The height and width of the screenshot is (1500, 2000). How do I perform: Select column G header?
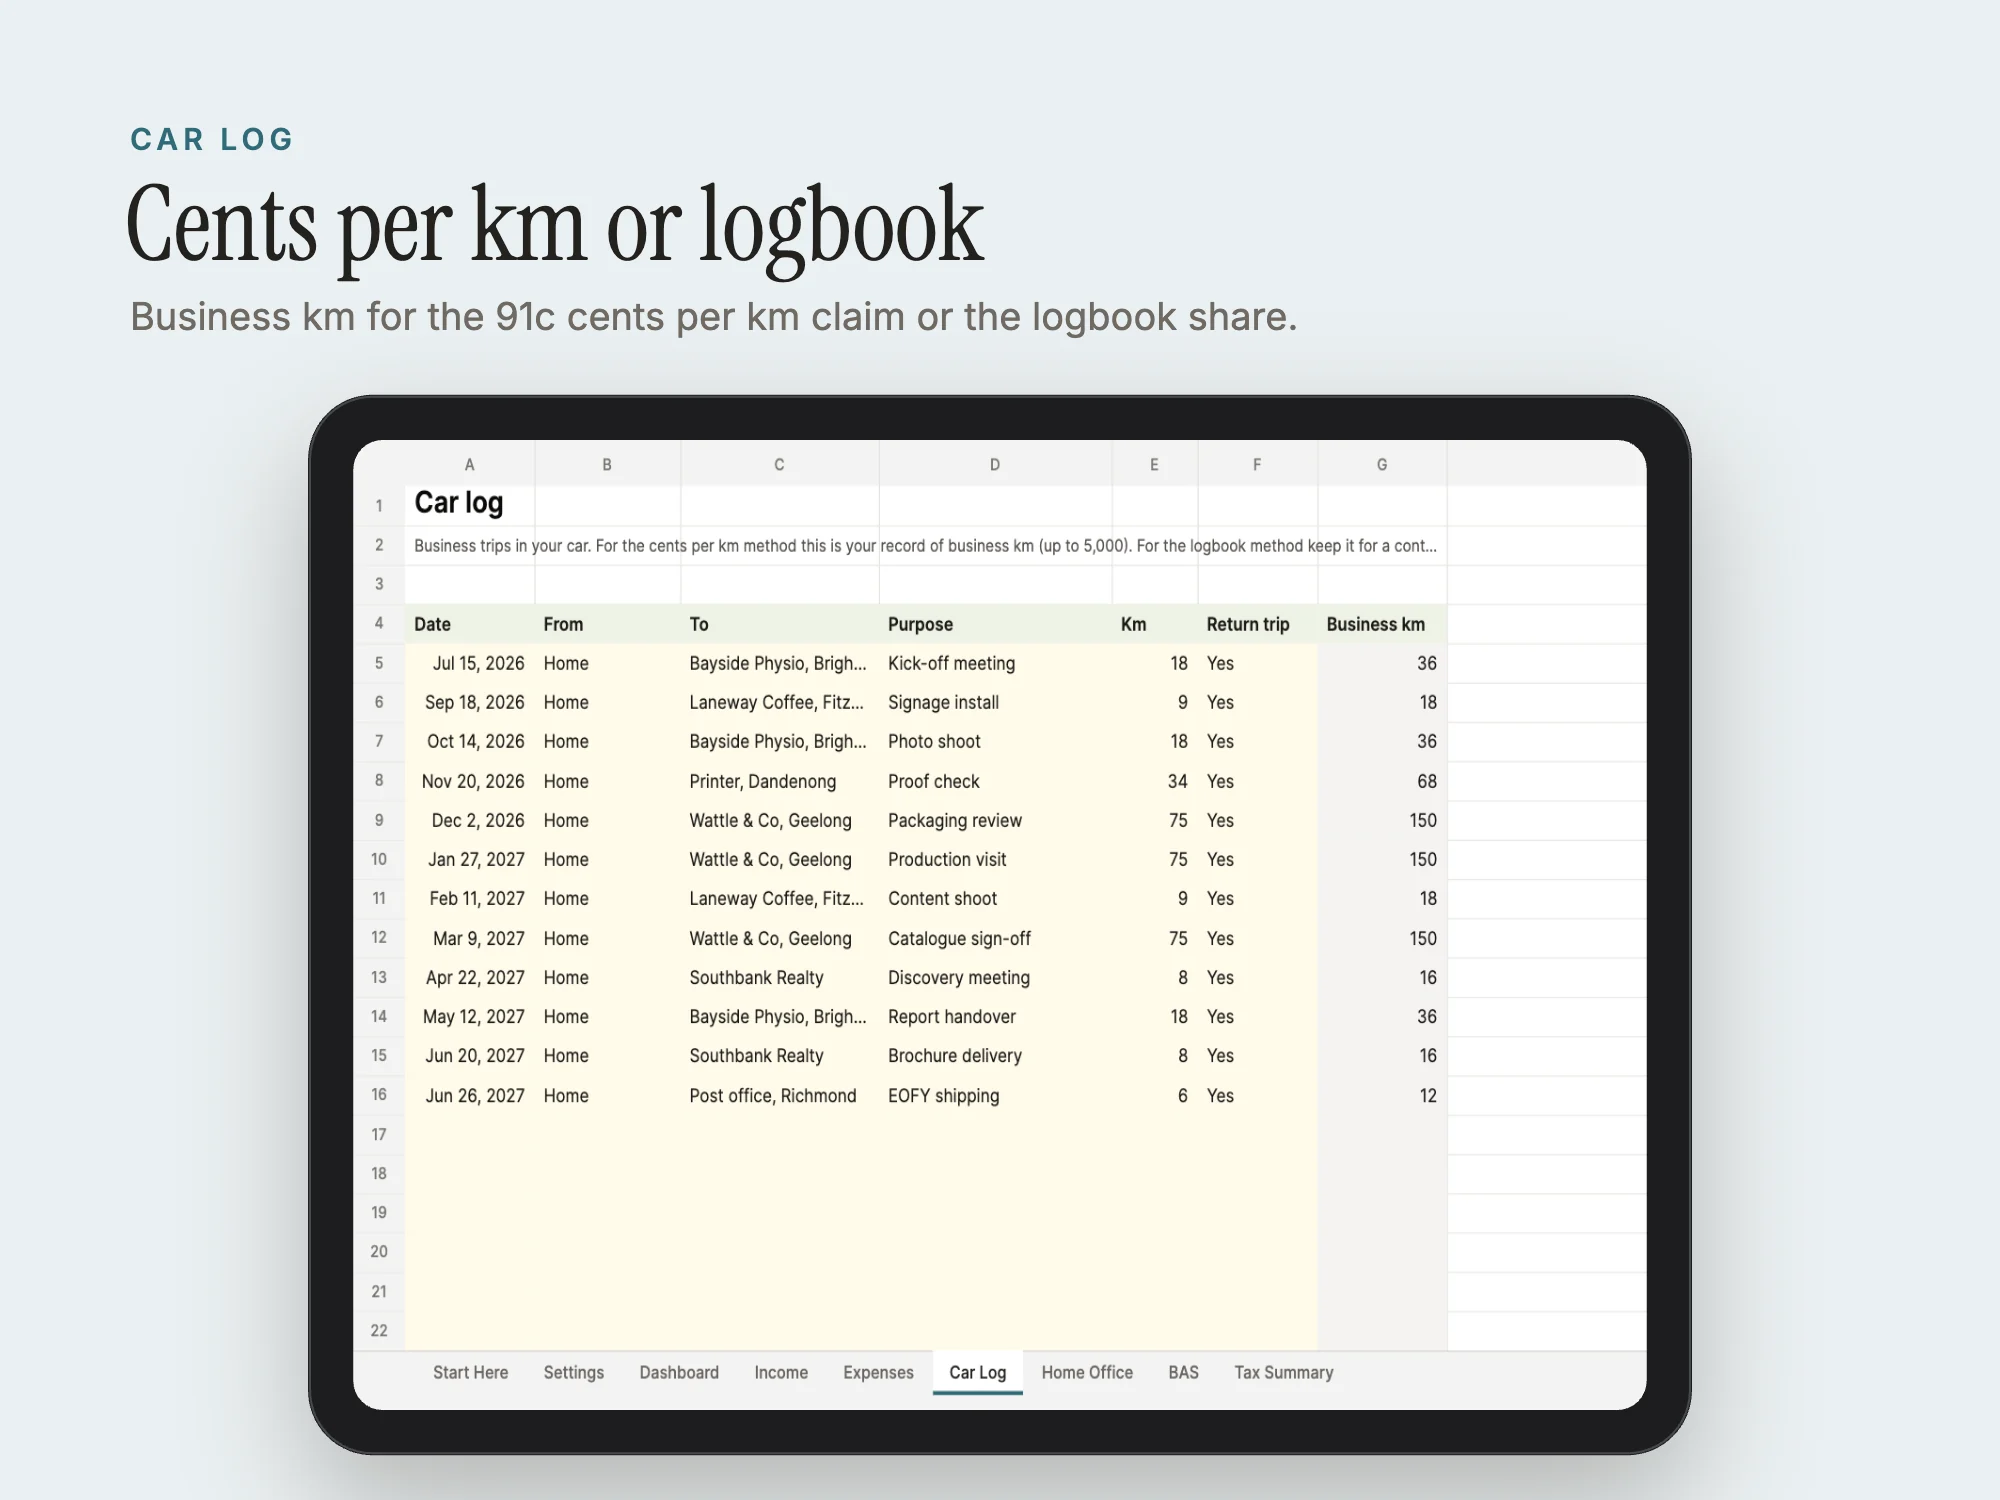[1382, 464]
